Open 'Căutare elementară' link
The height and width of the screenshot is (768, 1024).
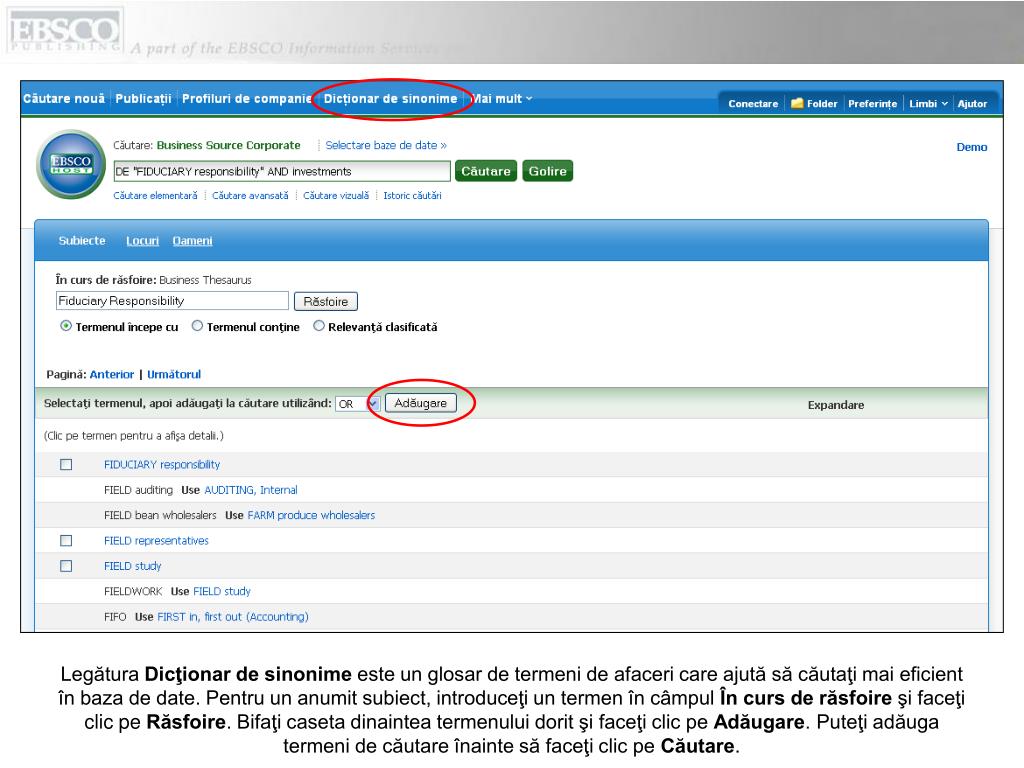[155, 195]
